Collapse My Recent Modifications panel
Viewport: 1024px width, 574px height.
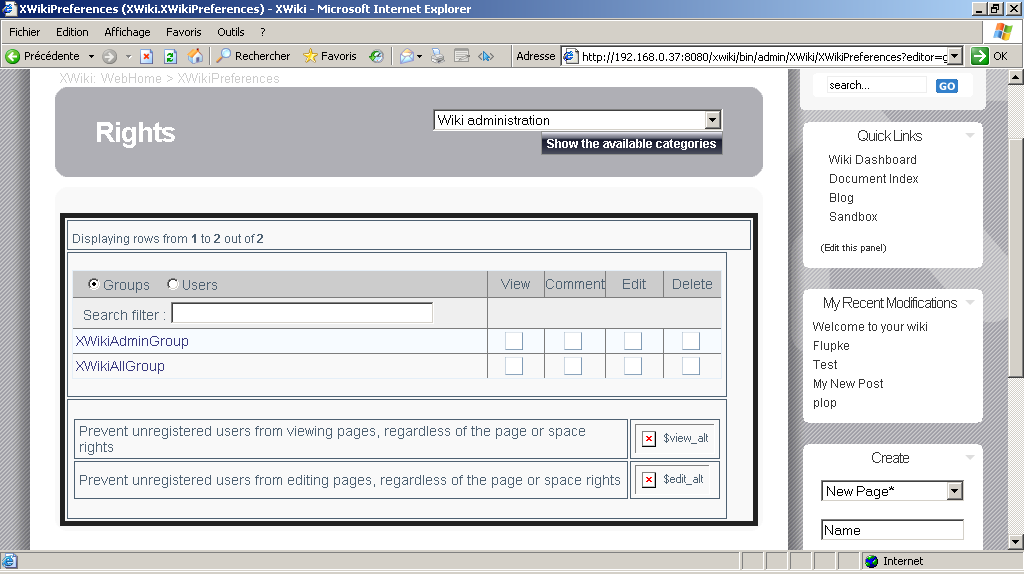970,302
